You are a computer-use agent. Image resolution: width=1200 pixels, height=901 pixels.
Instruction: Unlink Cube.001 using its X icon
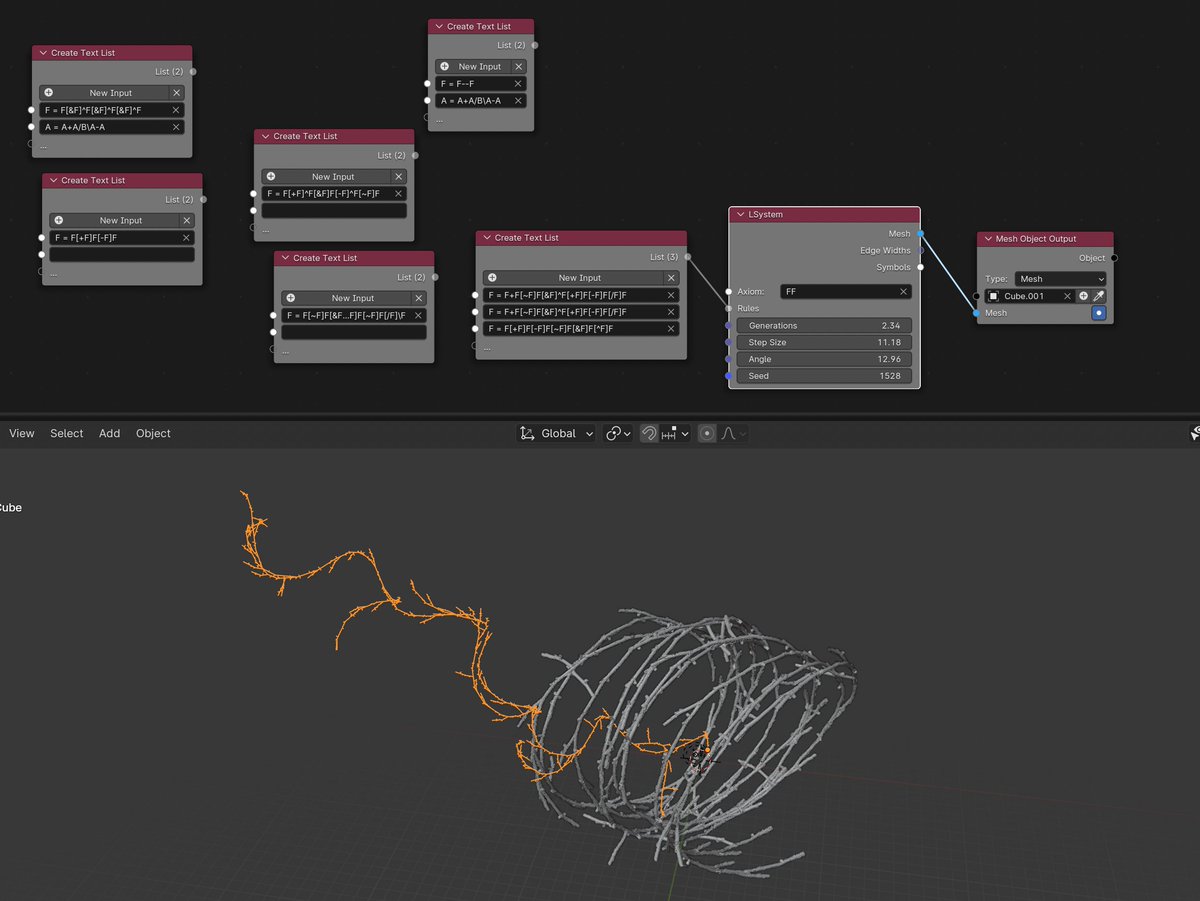pyautogui.click(x=1067, y=296)
